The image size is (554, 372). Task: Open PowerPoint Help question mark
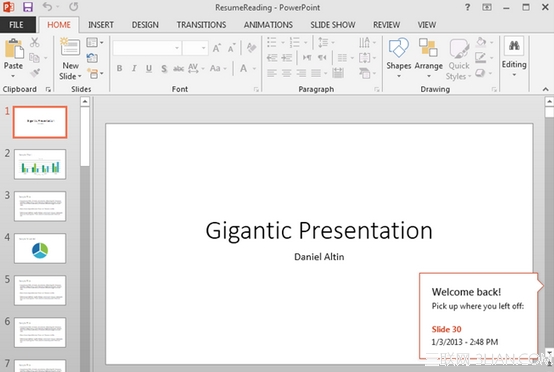[467, 7]
